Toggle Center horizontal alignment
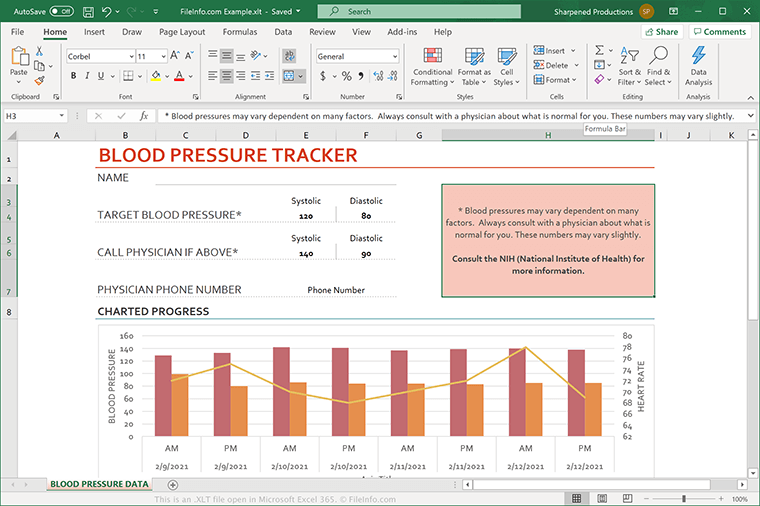Viewport: 760px width, 506px height. tap(226, 76)
